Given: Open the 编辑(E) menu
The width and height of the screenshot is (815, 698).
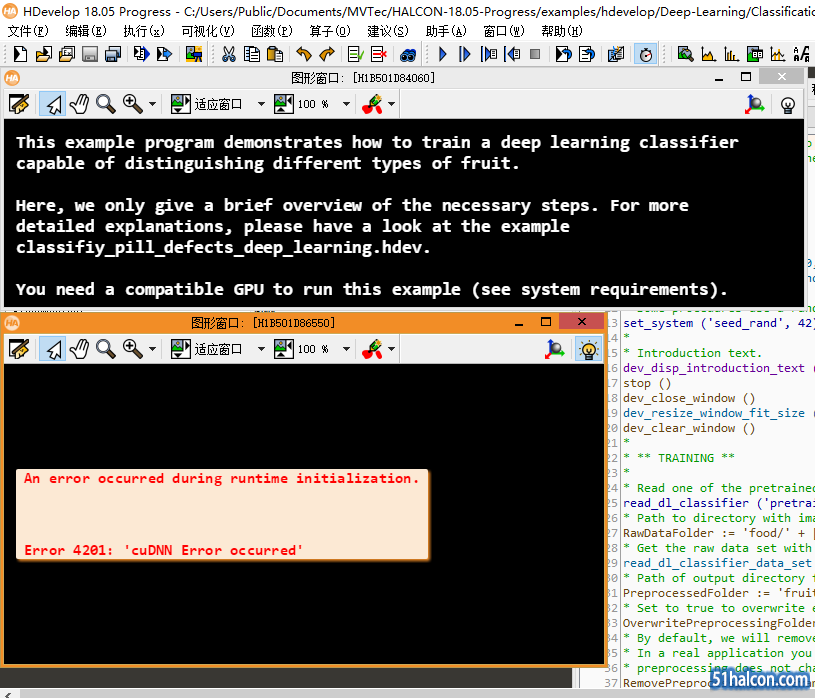Looking at the screenshot, I should point(86,31).
